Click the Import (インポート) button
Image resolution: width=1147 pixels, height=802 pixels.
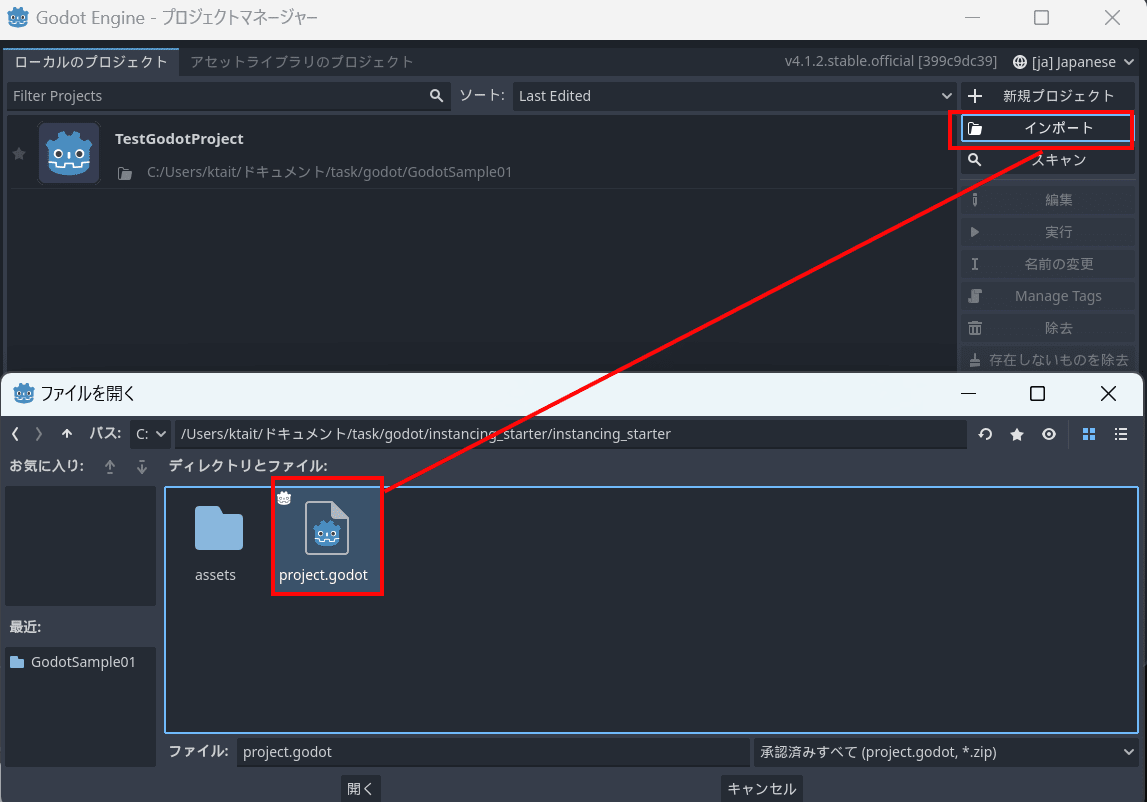1046,129
